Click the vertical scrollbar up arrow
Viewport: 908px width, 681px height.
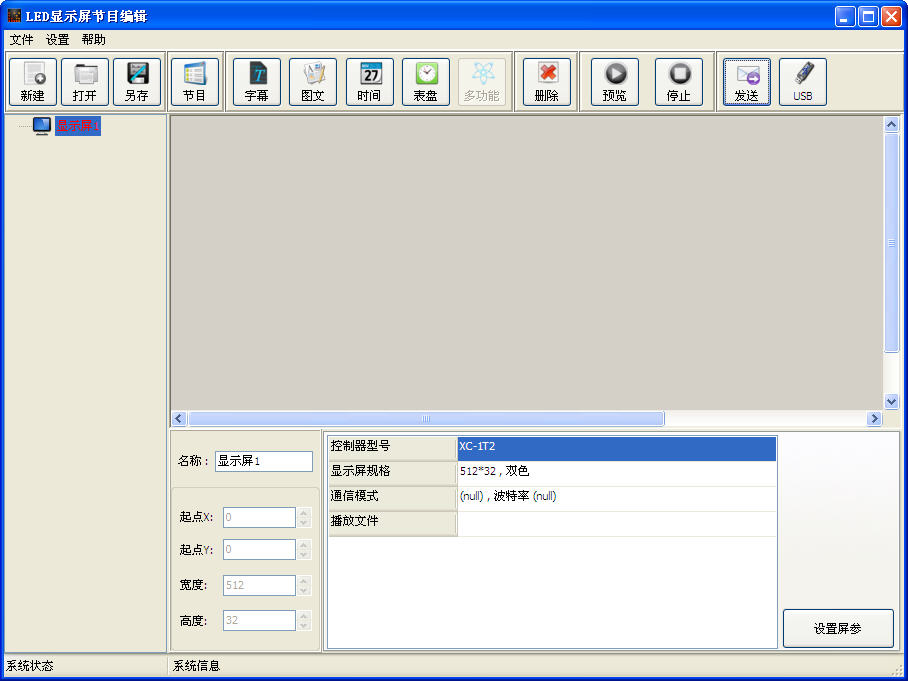click(x=891, y=125)
